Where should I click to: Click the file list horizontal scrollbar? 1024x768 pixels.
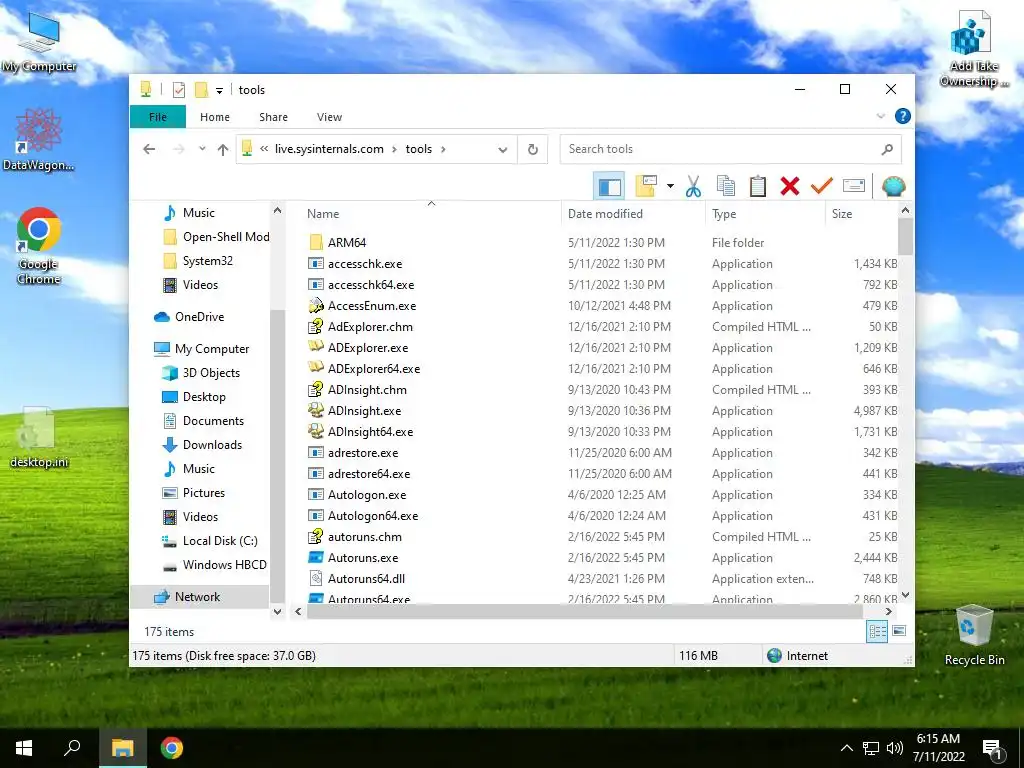click(585, 612)
